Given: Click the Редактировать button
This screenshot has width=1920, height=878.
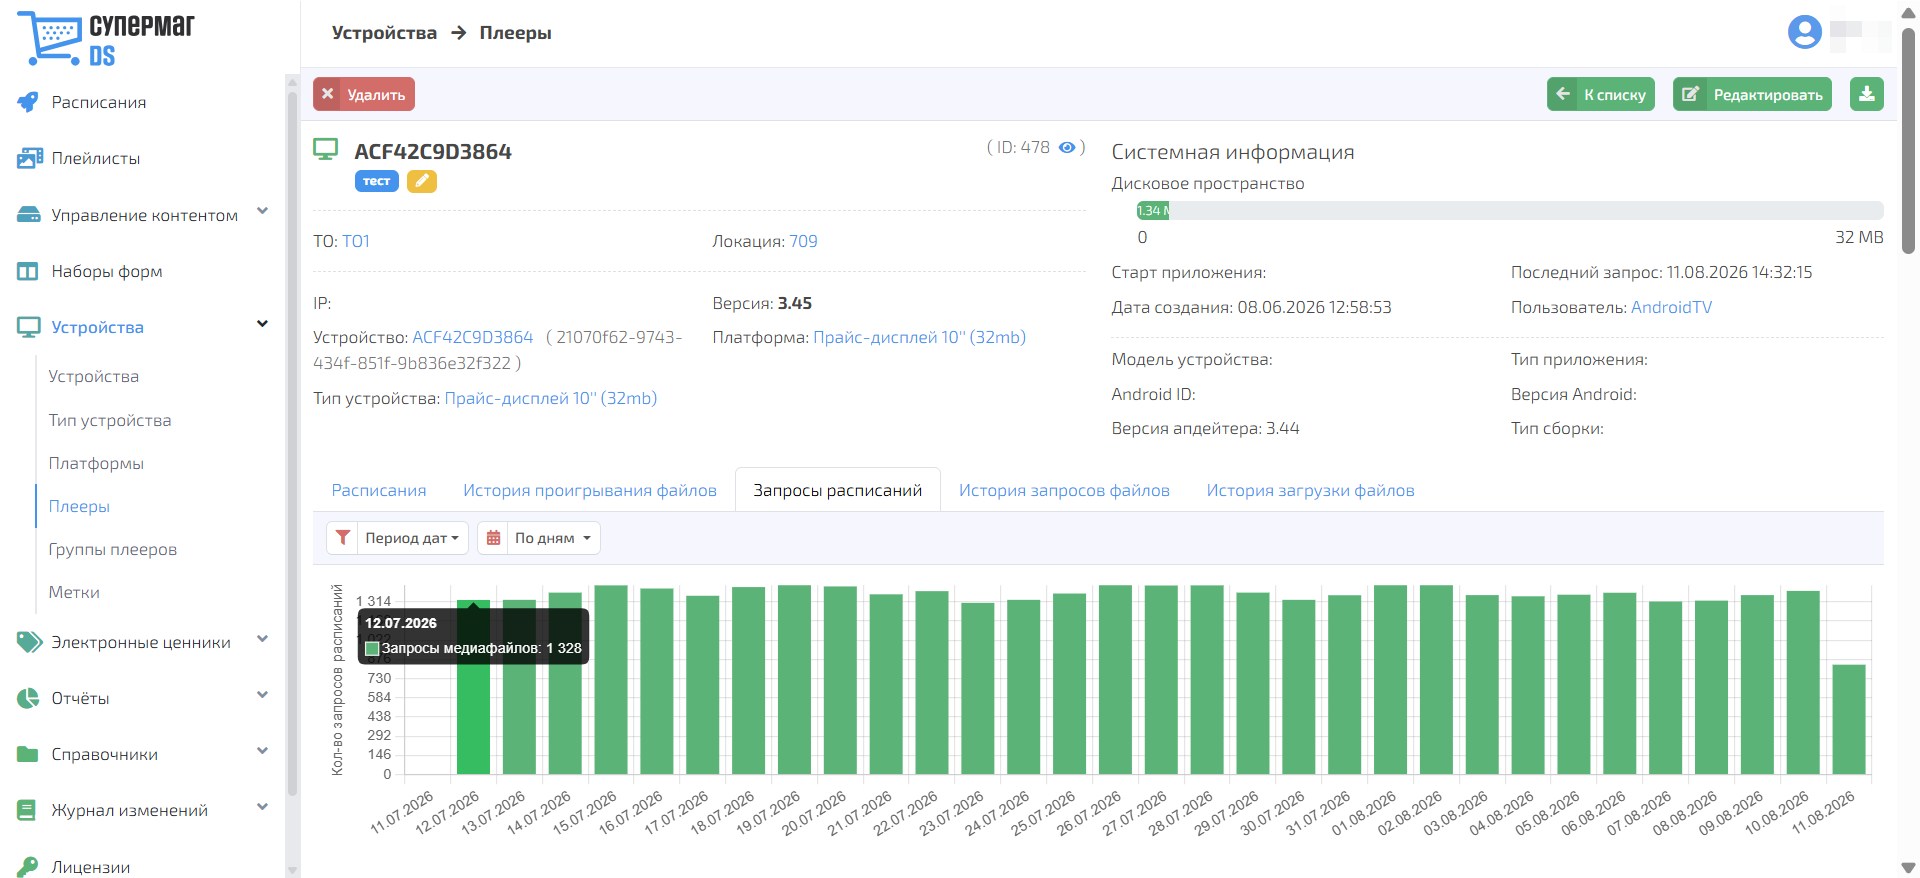Looking at the screenshot, I should (1752, 94).
